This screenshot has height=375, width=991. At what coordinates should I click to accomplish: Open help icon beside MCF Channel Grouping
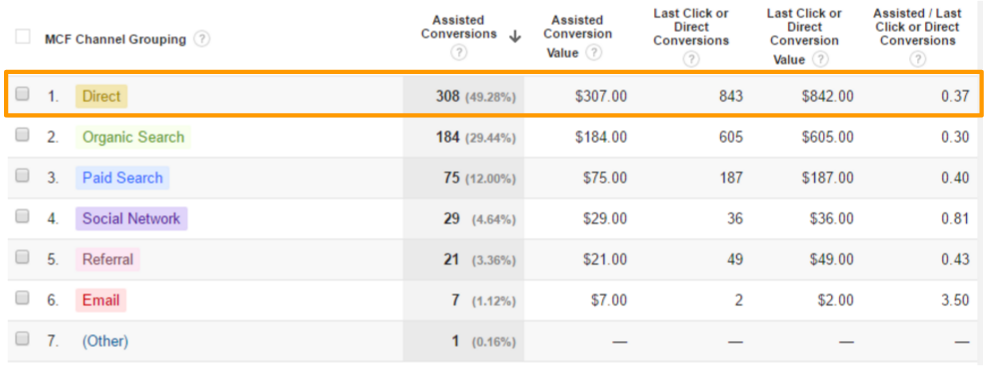202,39
